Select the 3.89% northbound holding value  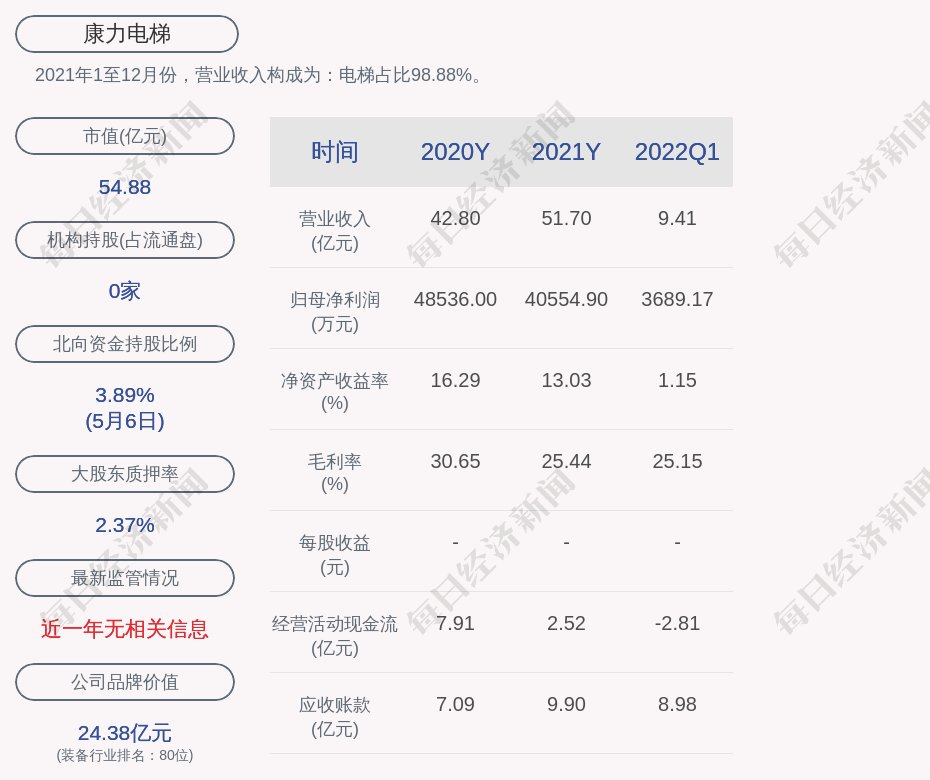tap(125, 395)
